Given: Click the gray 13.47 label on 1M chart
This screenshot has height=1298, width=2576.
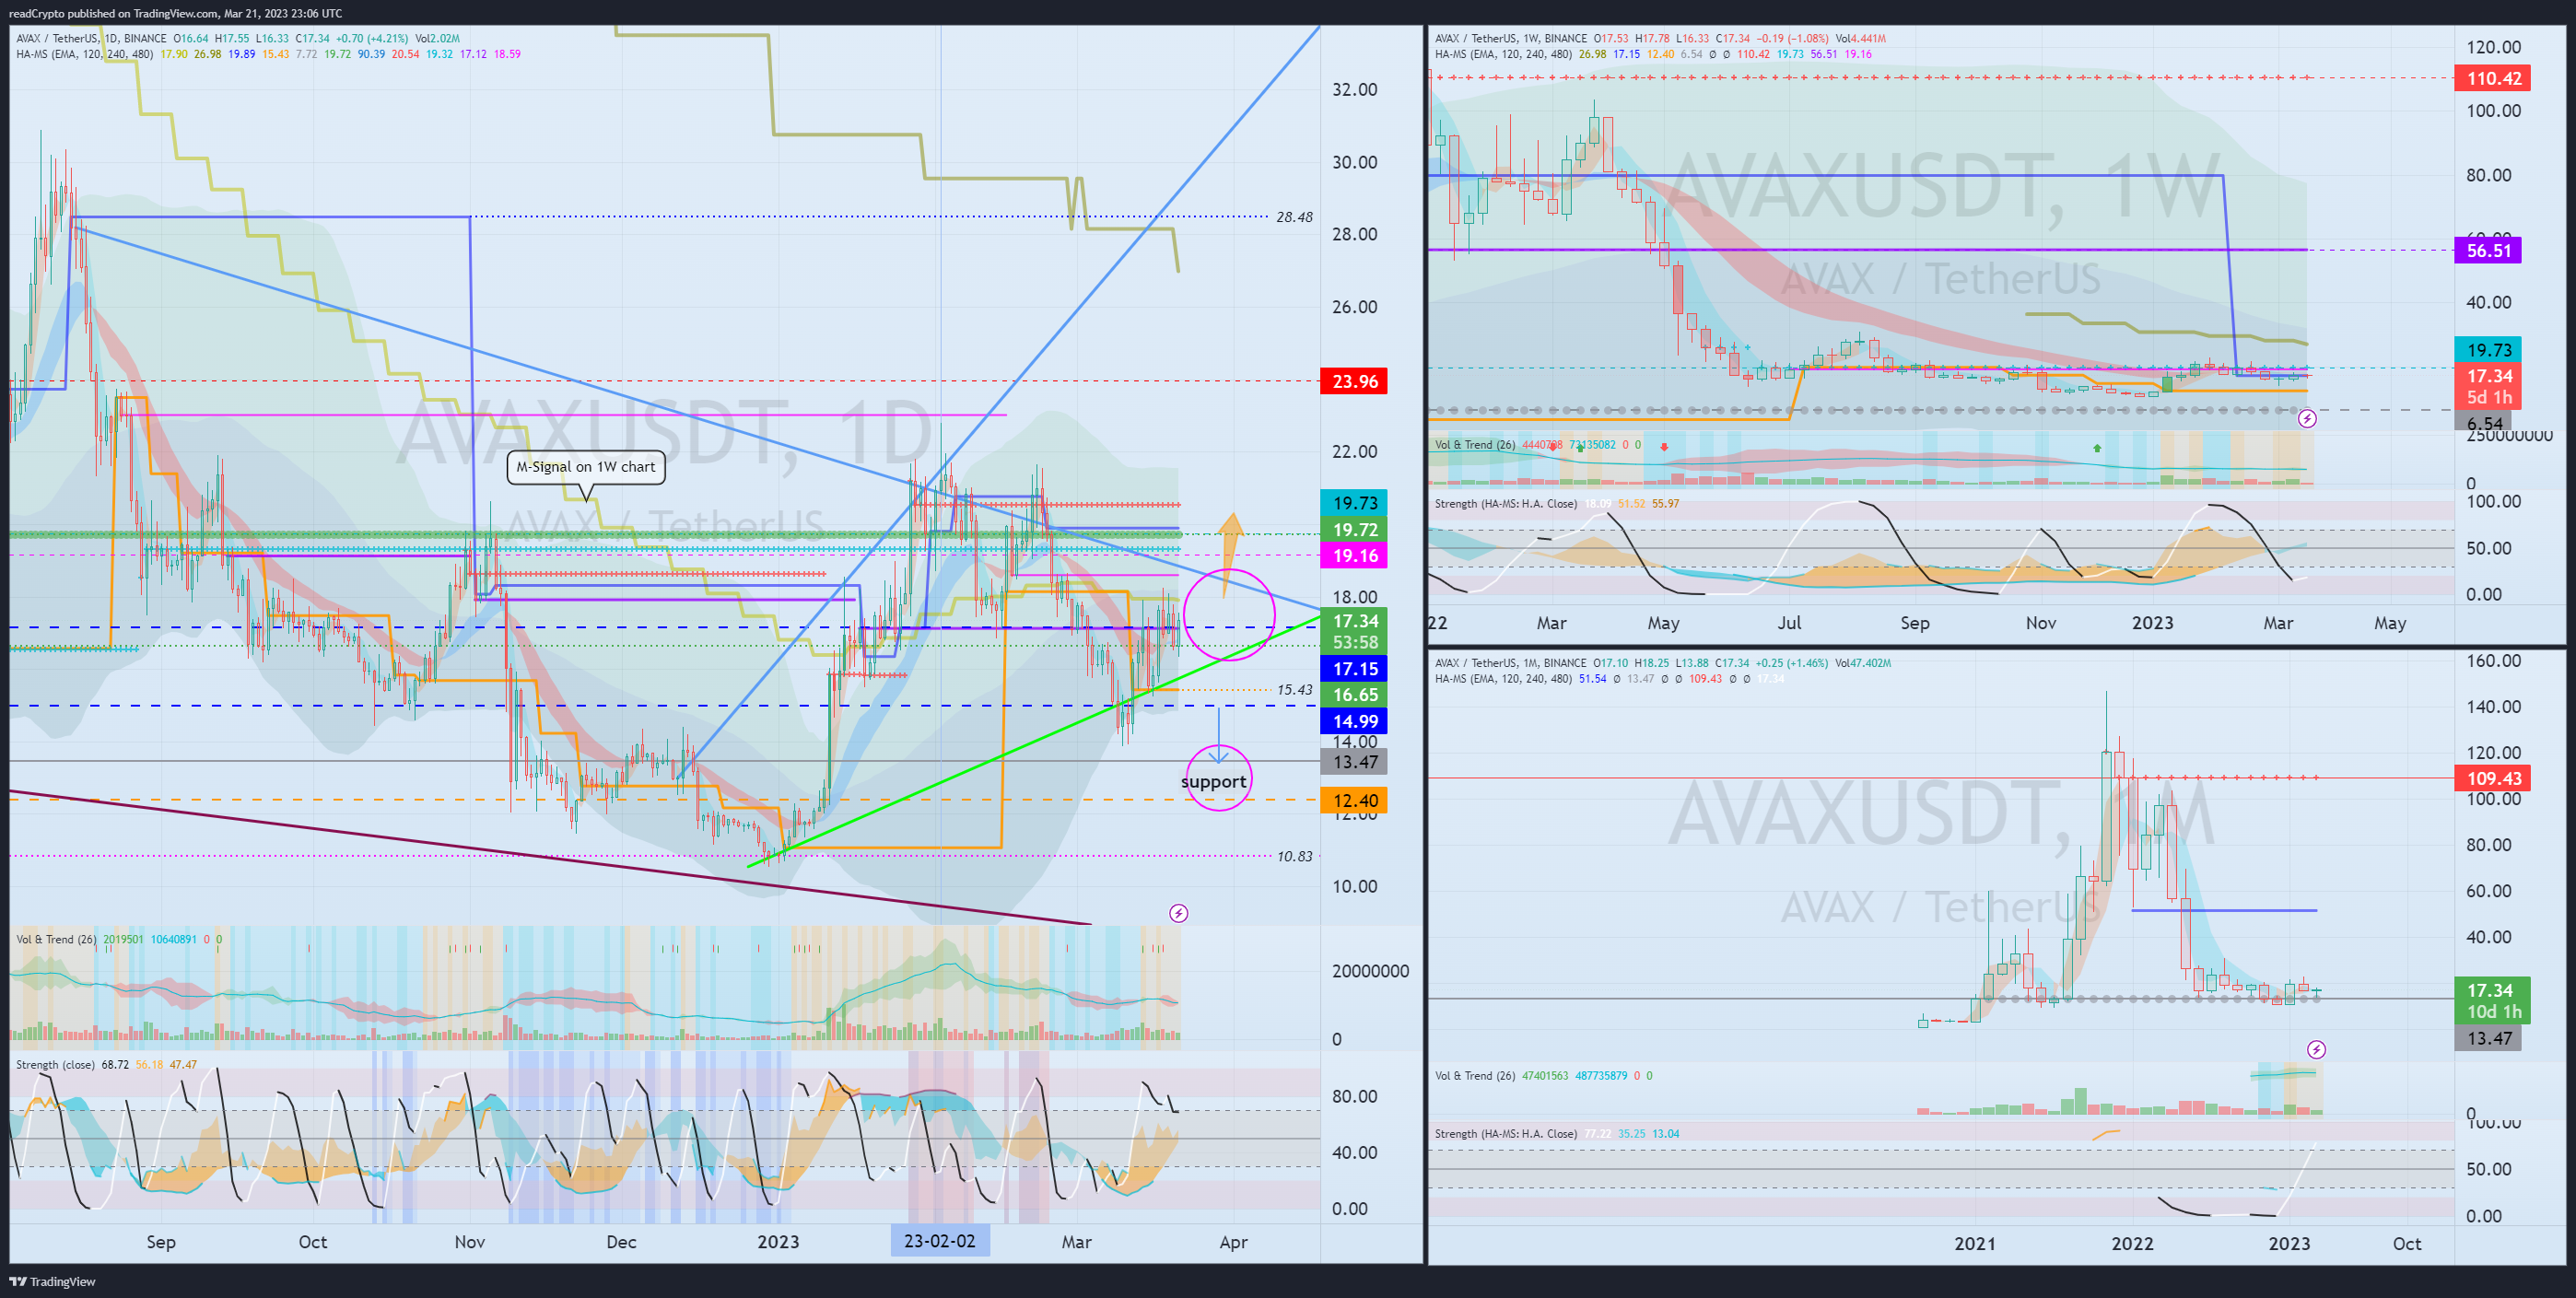Looking at the screenshot, I should click(x=2488, y=1038).
